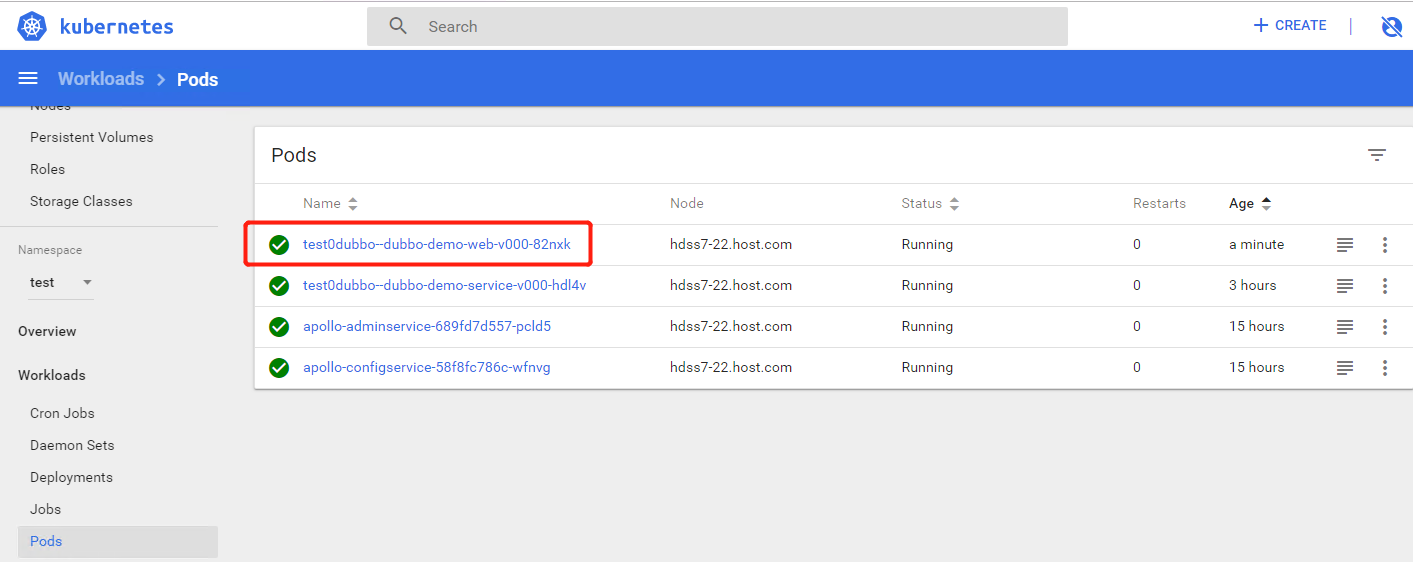Click the filter icon in Pods card

coord(1376,155)
